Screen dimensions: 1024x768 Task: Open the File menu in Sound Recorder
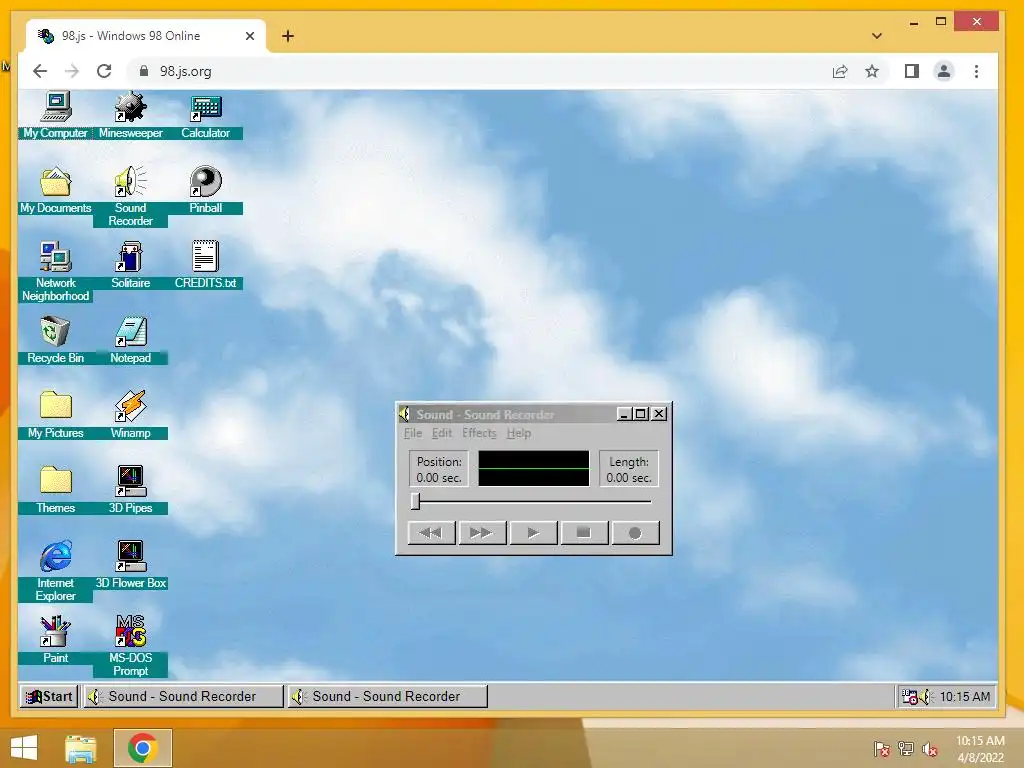tap(413, 433)
